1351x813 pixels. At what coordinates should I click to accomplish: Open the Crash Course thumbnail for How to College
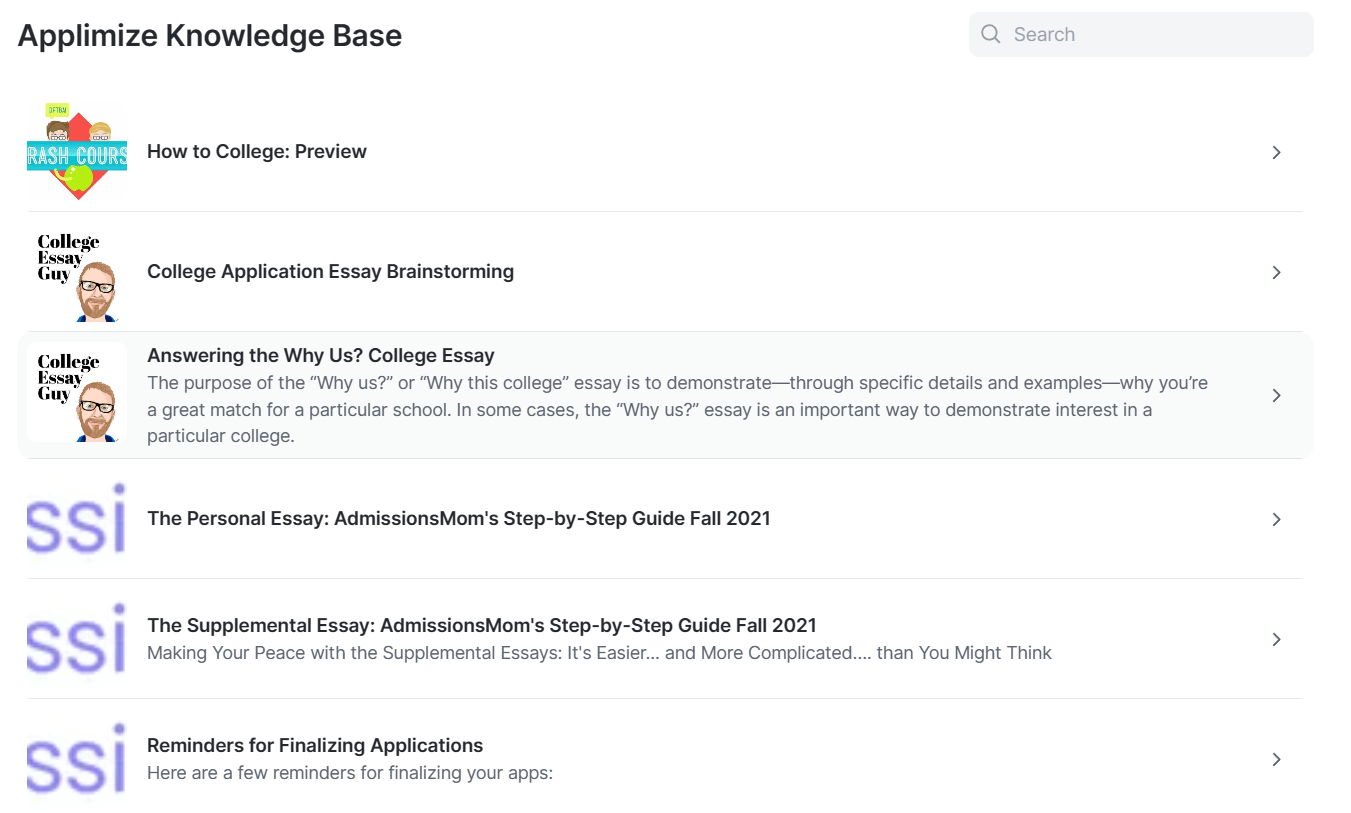click(77, 152)
